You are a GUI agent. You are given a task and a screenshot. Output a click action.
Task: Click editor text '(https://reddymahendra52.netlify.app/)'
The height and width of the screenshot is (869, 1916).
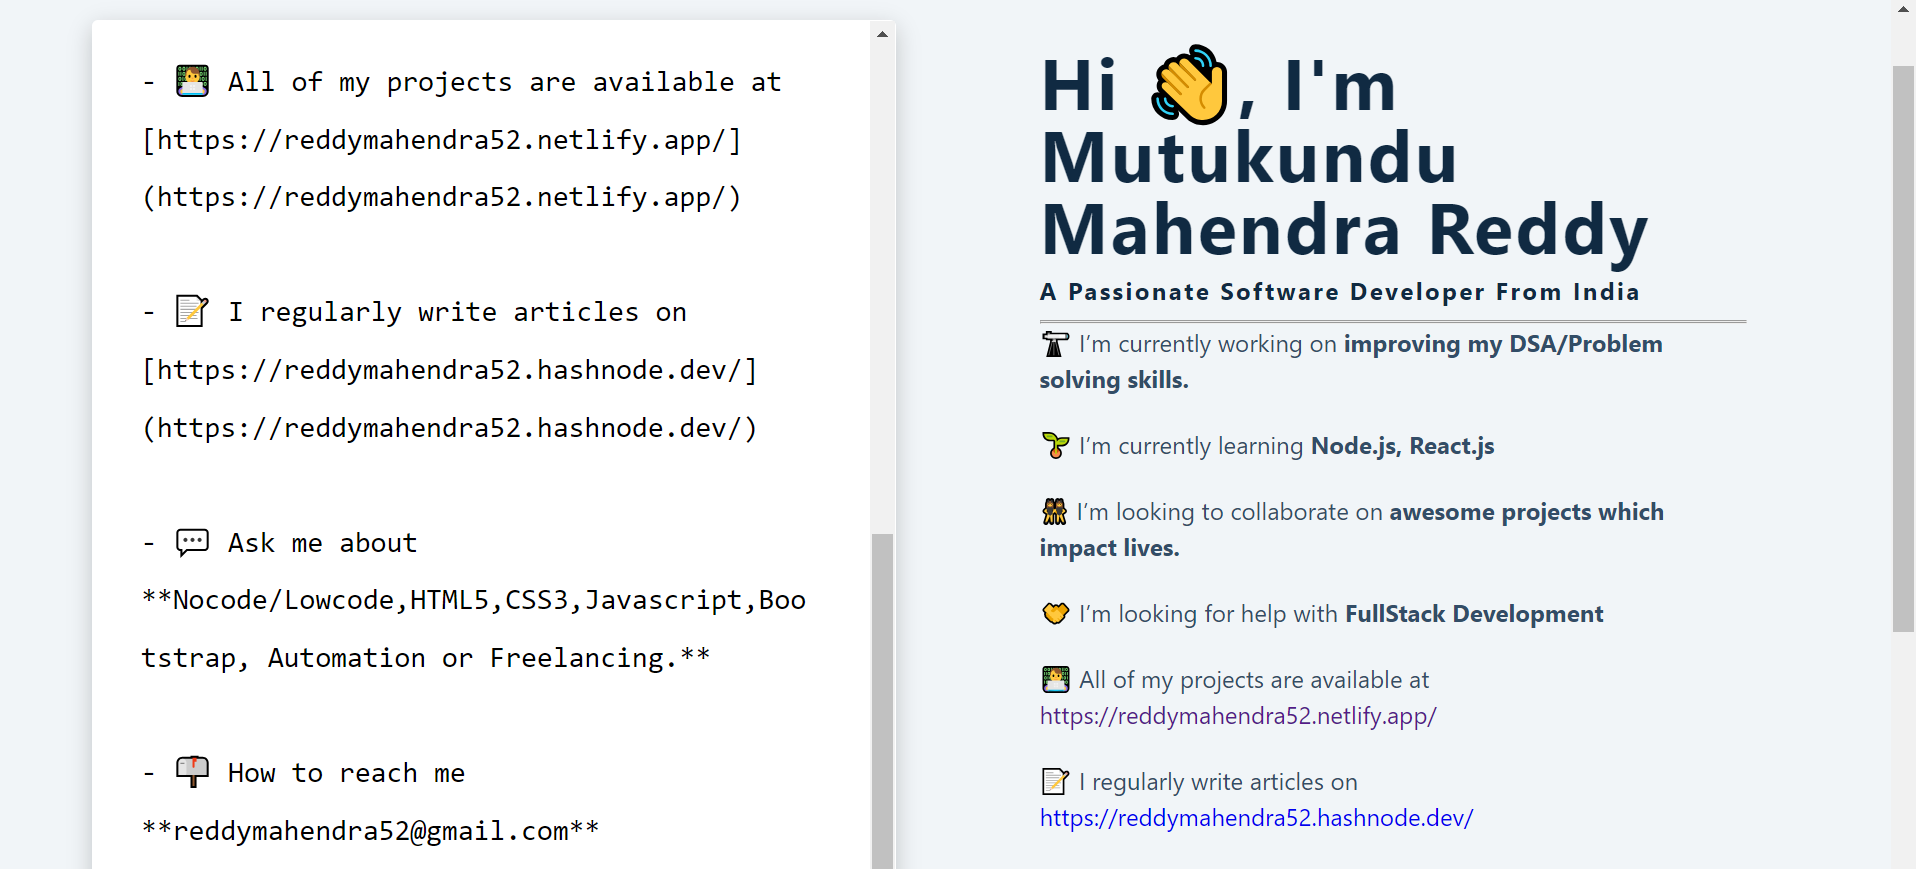point(441,197)
